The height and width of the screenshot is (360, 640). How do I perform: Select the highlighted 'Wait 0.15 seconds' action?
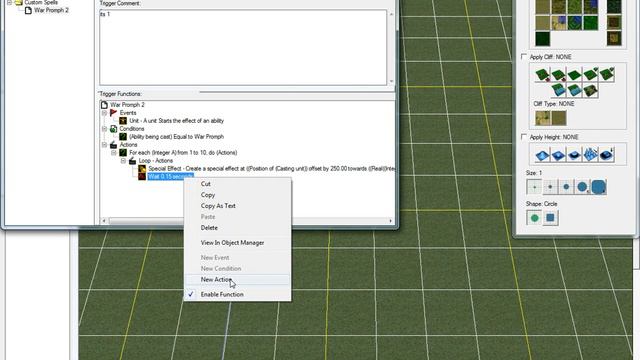pos(170,176)
